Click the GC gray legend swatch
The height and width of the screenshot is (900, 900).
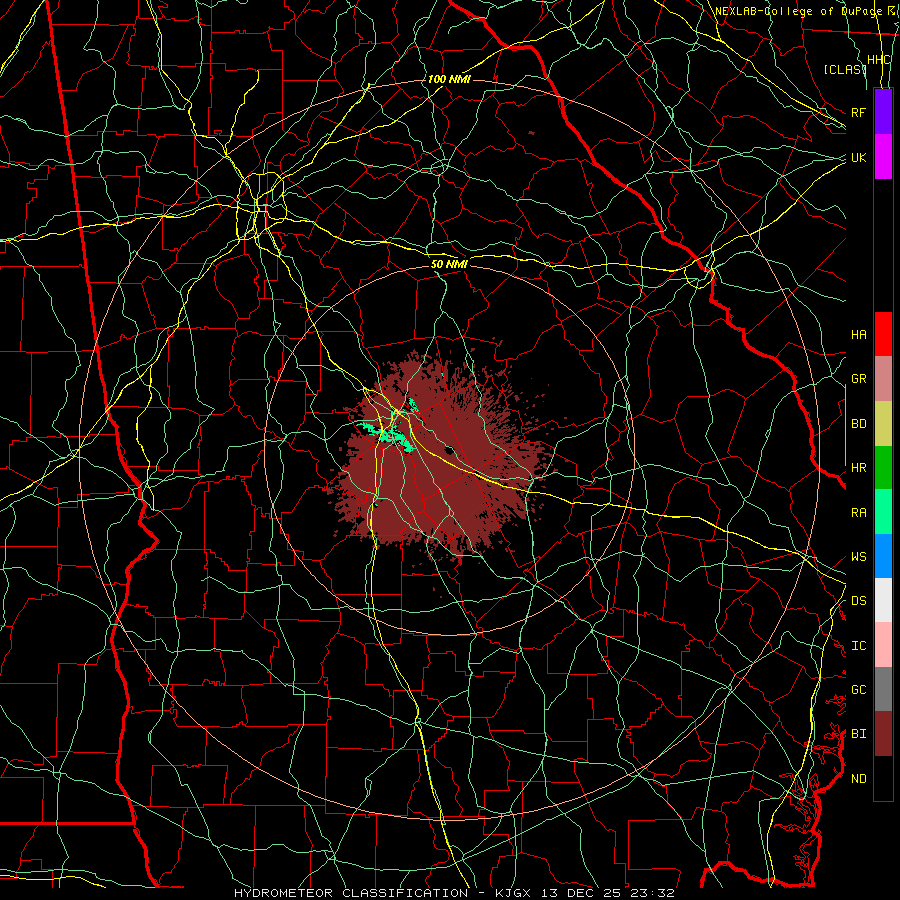883,689
